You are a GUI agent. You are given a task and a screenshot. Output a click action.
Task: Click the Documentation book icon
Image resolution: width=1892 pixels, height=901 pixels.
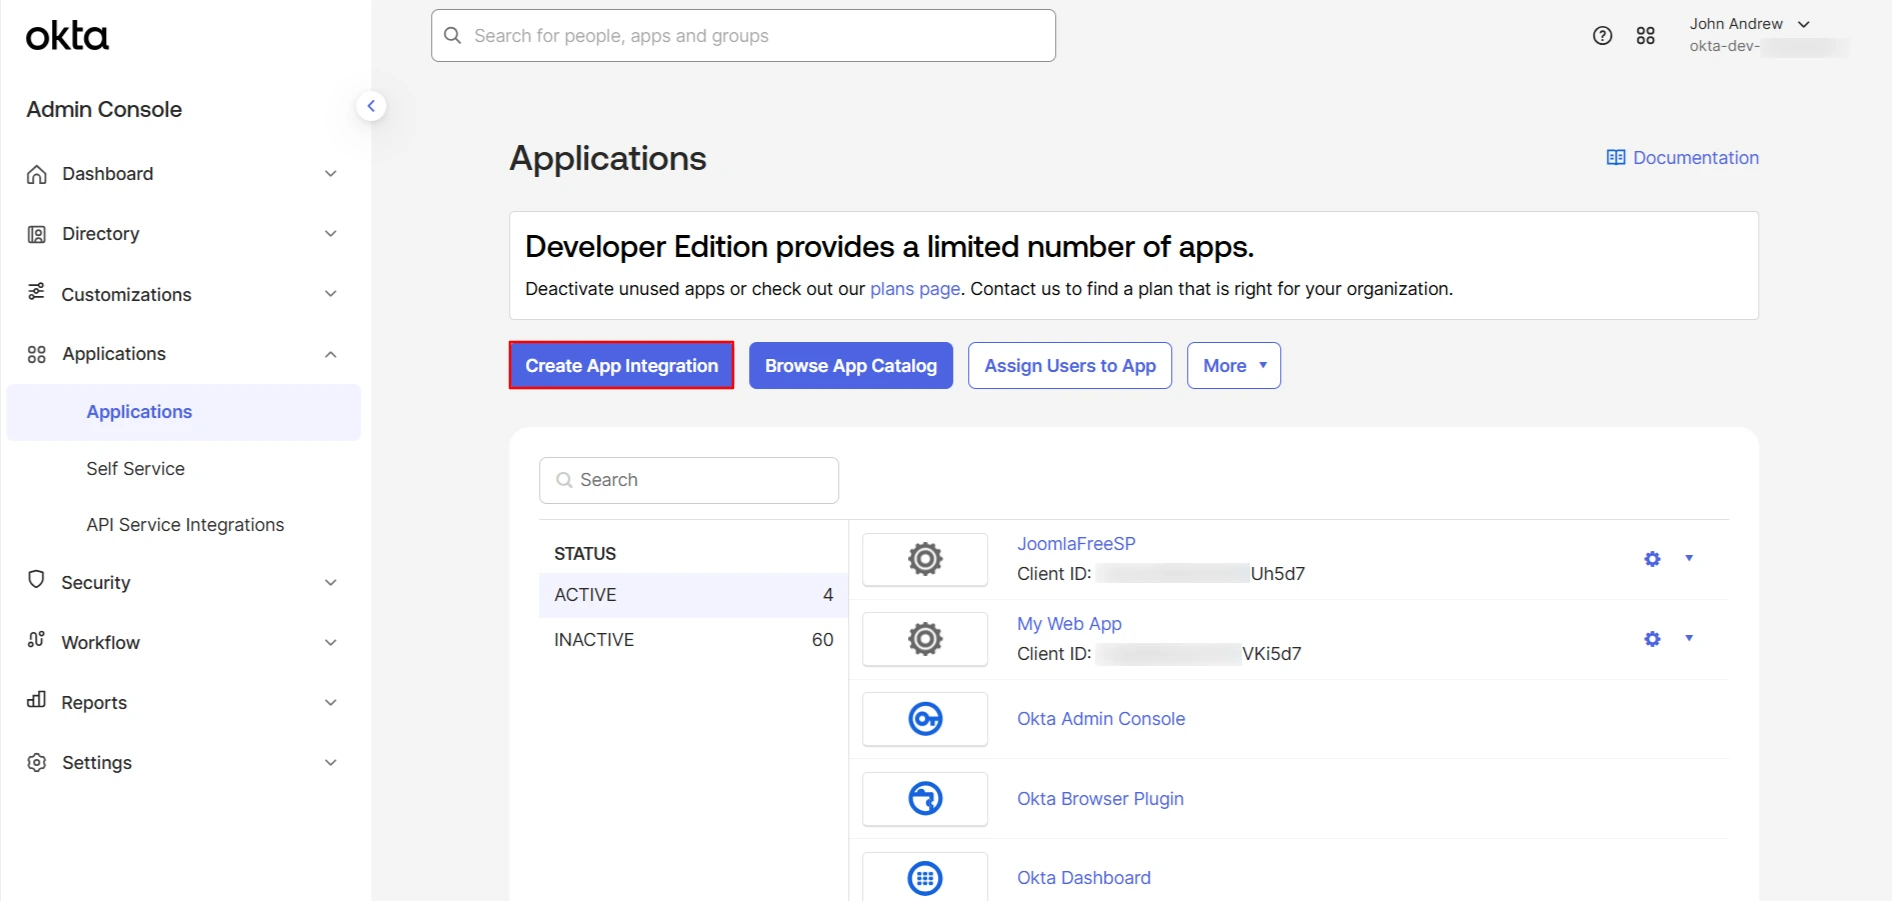[1616, 158]
